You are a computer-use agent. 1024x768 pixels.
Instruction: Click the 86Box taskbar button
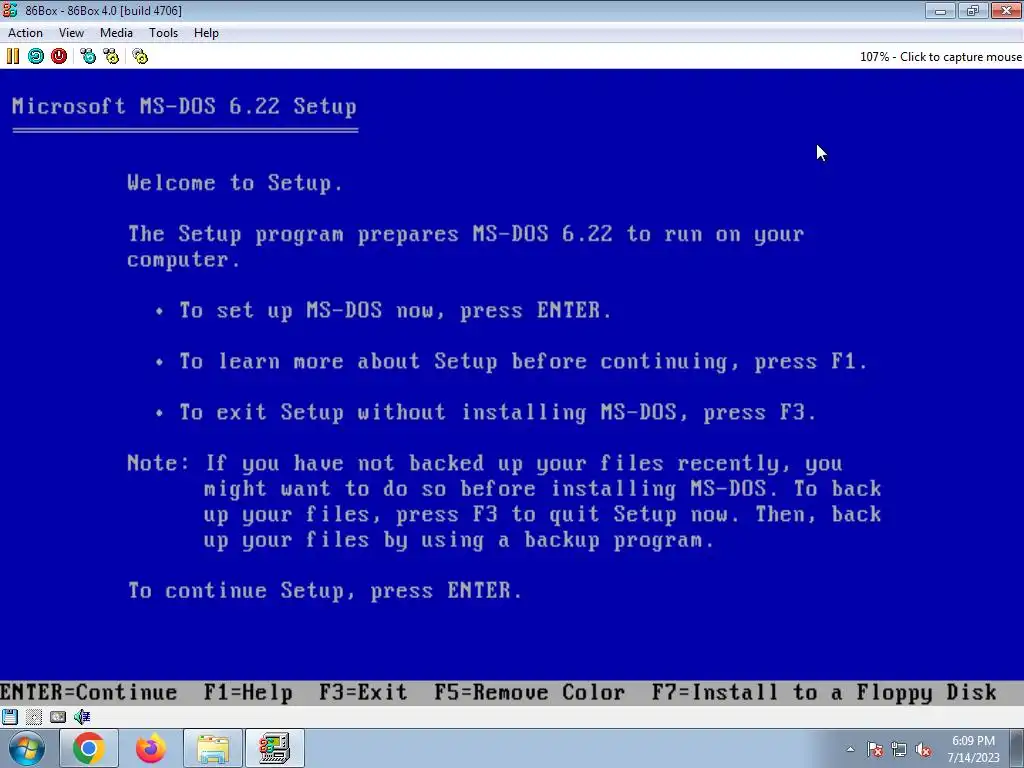point(274,748)
